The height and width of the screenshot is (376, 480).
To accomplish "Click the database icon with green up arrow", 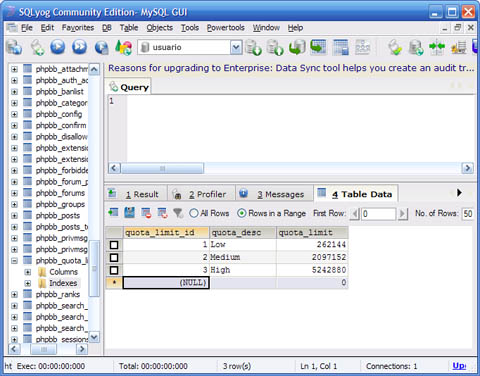I will [275, 47].
